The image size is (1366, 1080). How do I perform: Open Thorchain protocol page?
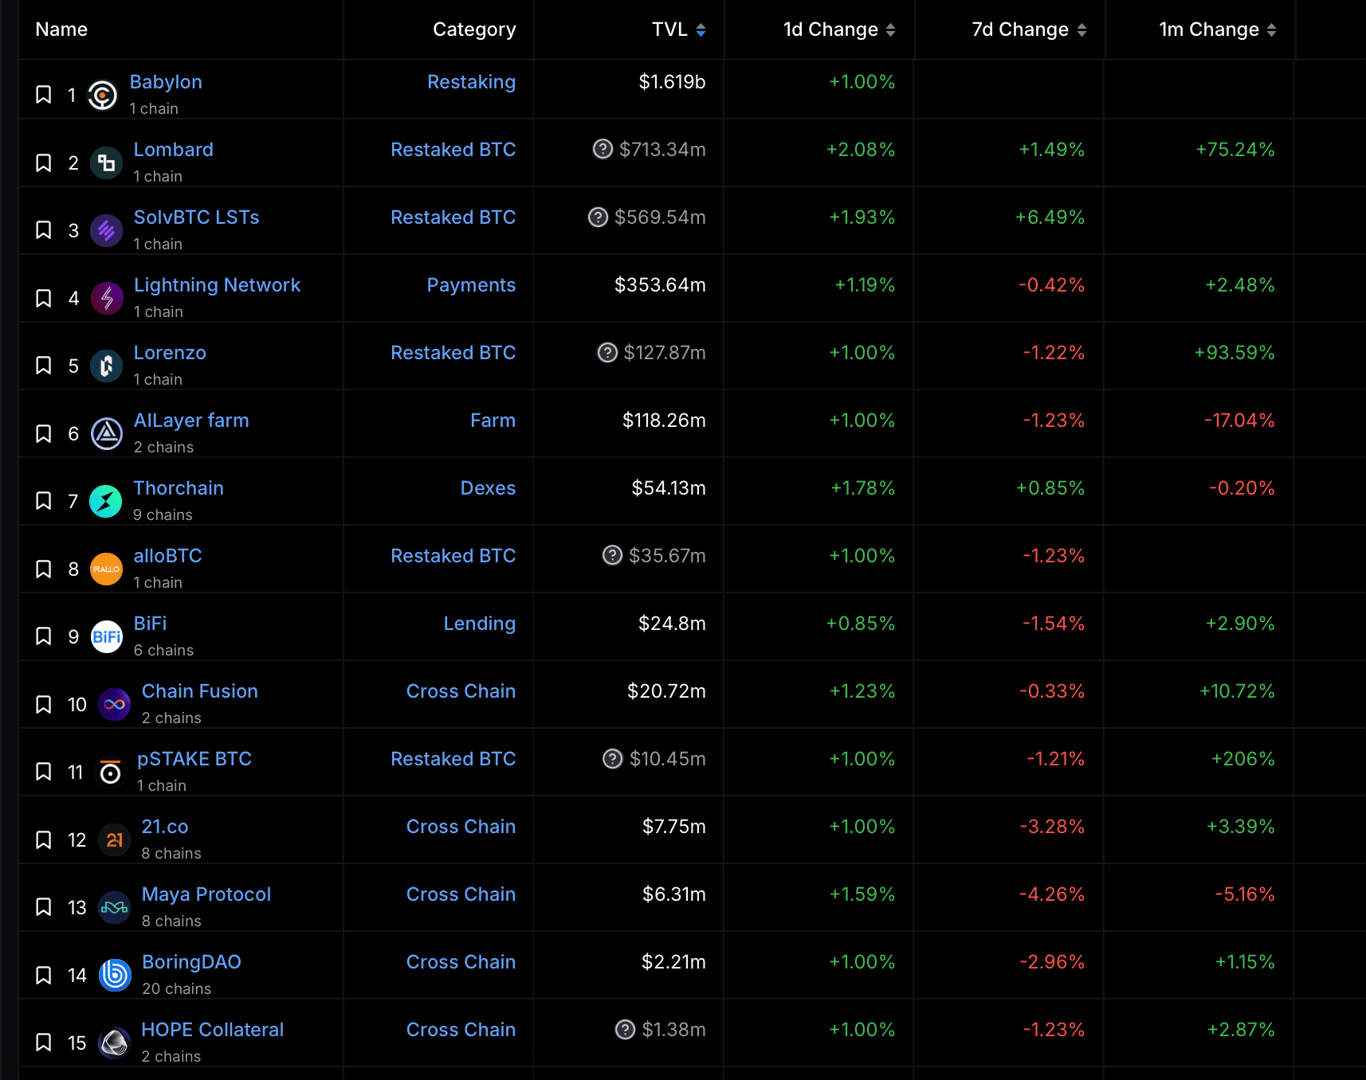[x=179, y=488]
